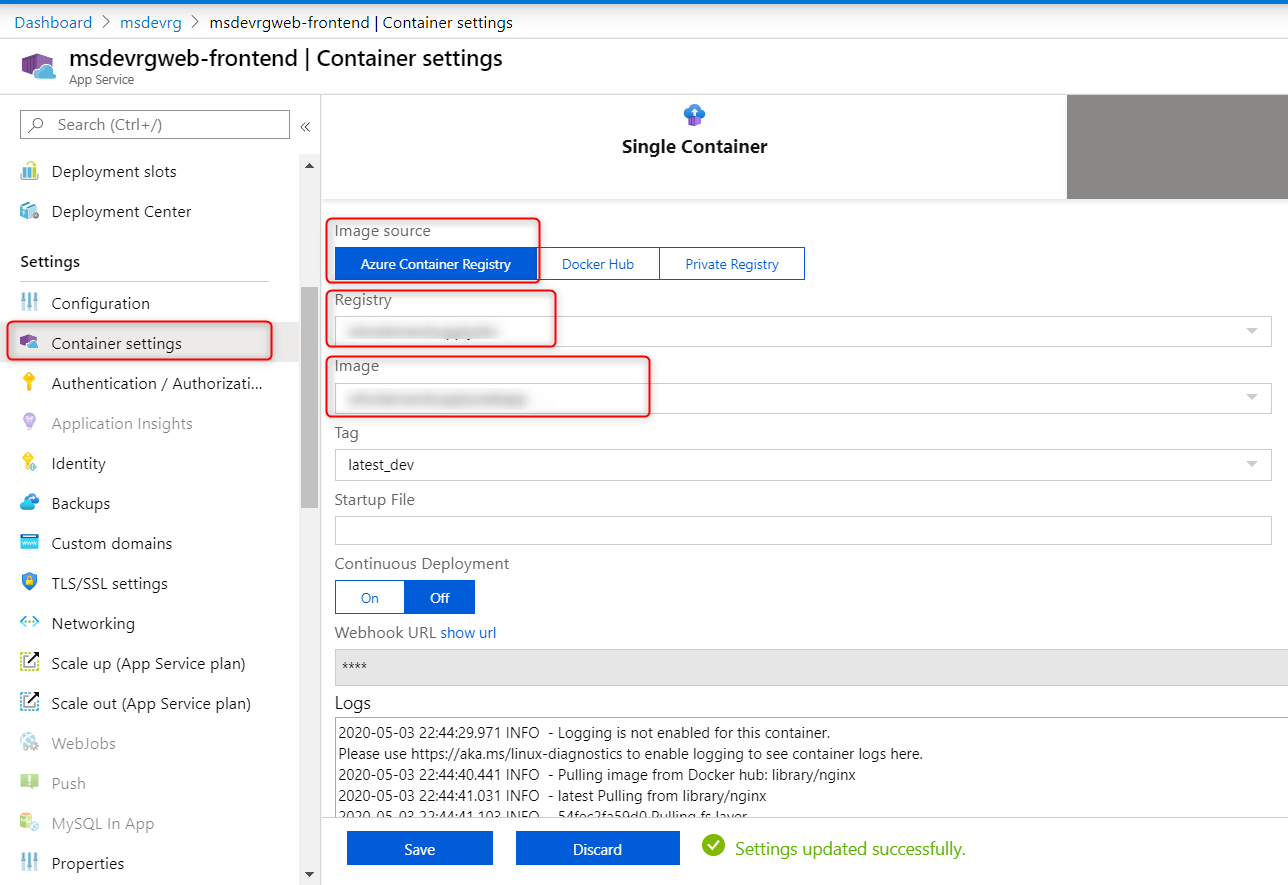Click the App Service icon beside the title
The image size is (1288, 885).
pos(38,66)
